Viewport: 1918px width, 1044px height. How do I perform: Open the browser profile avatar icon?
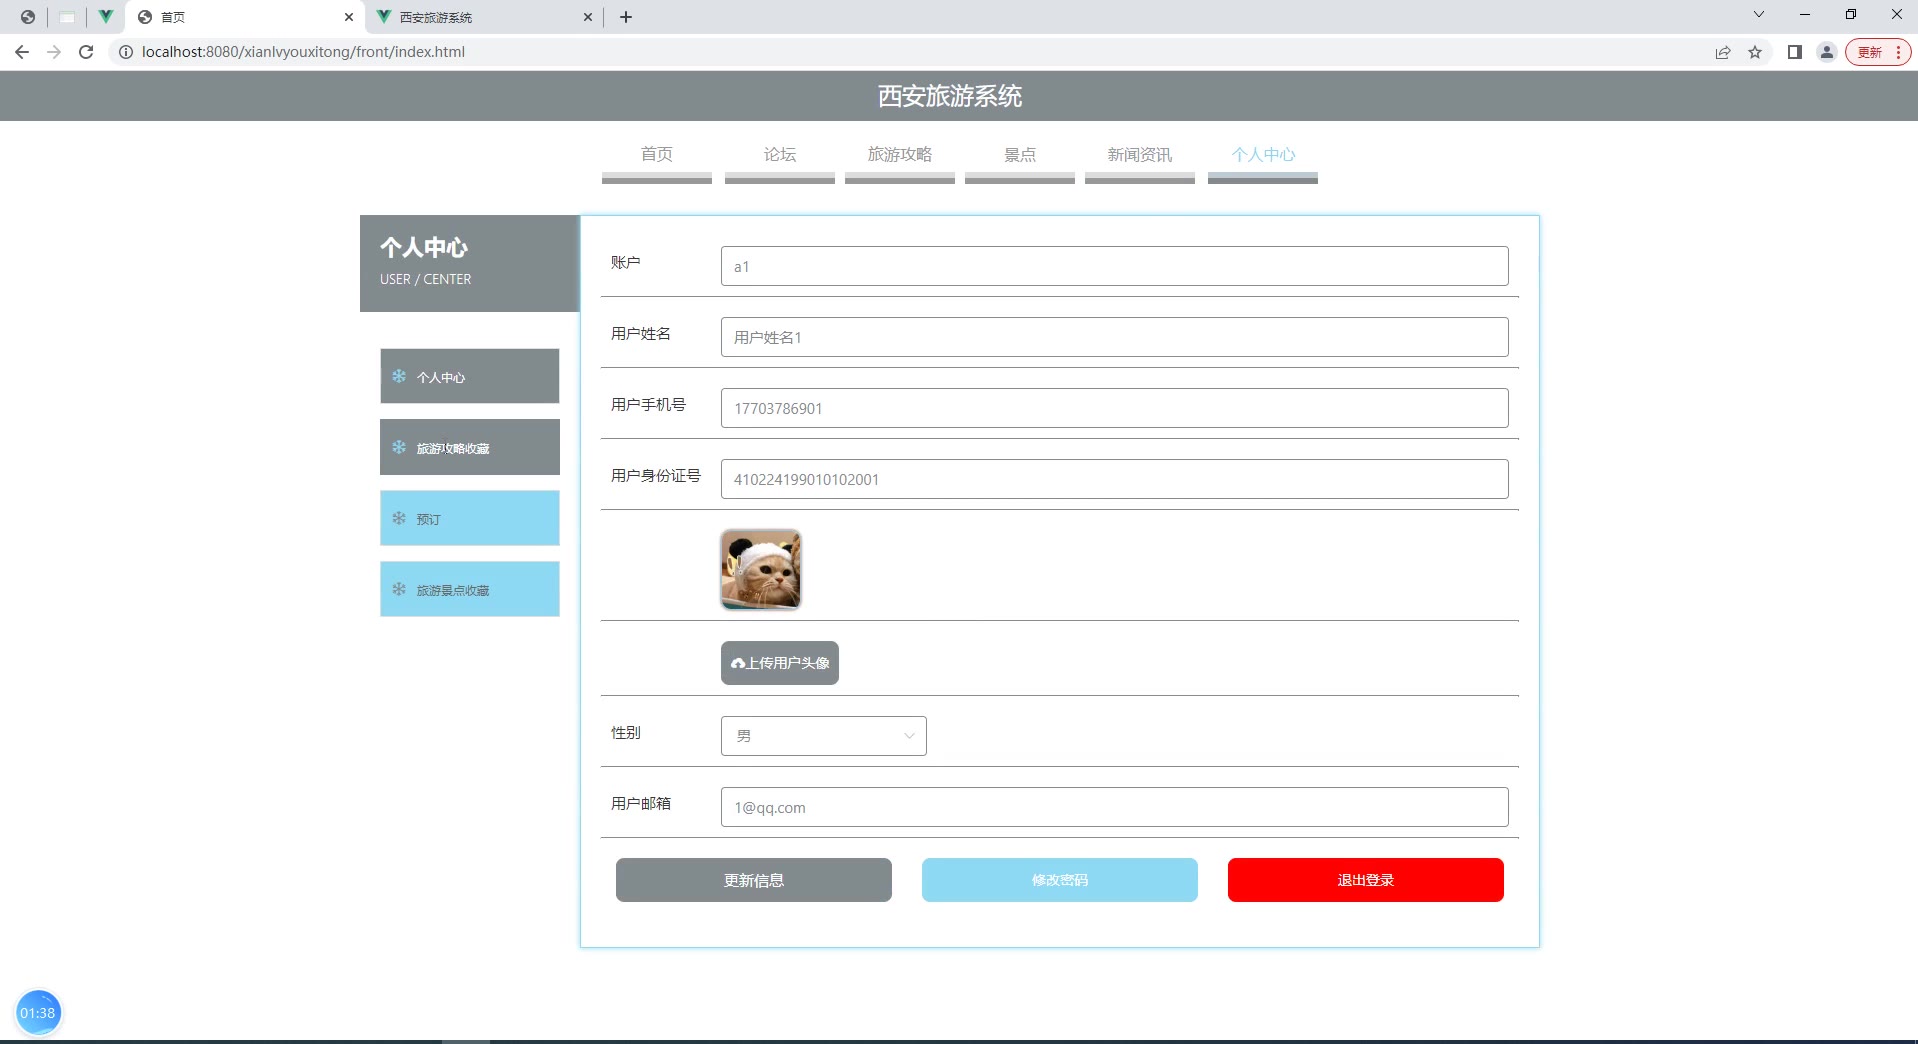(1827, 52)
